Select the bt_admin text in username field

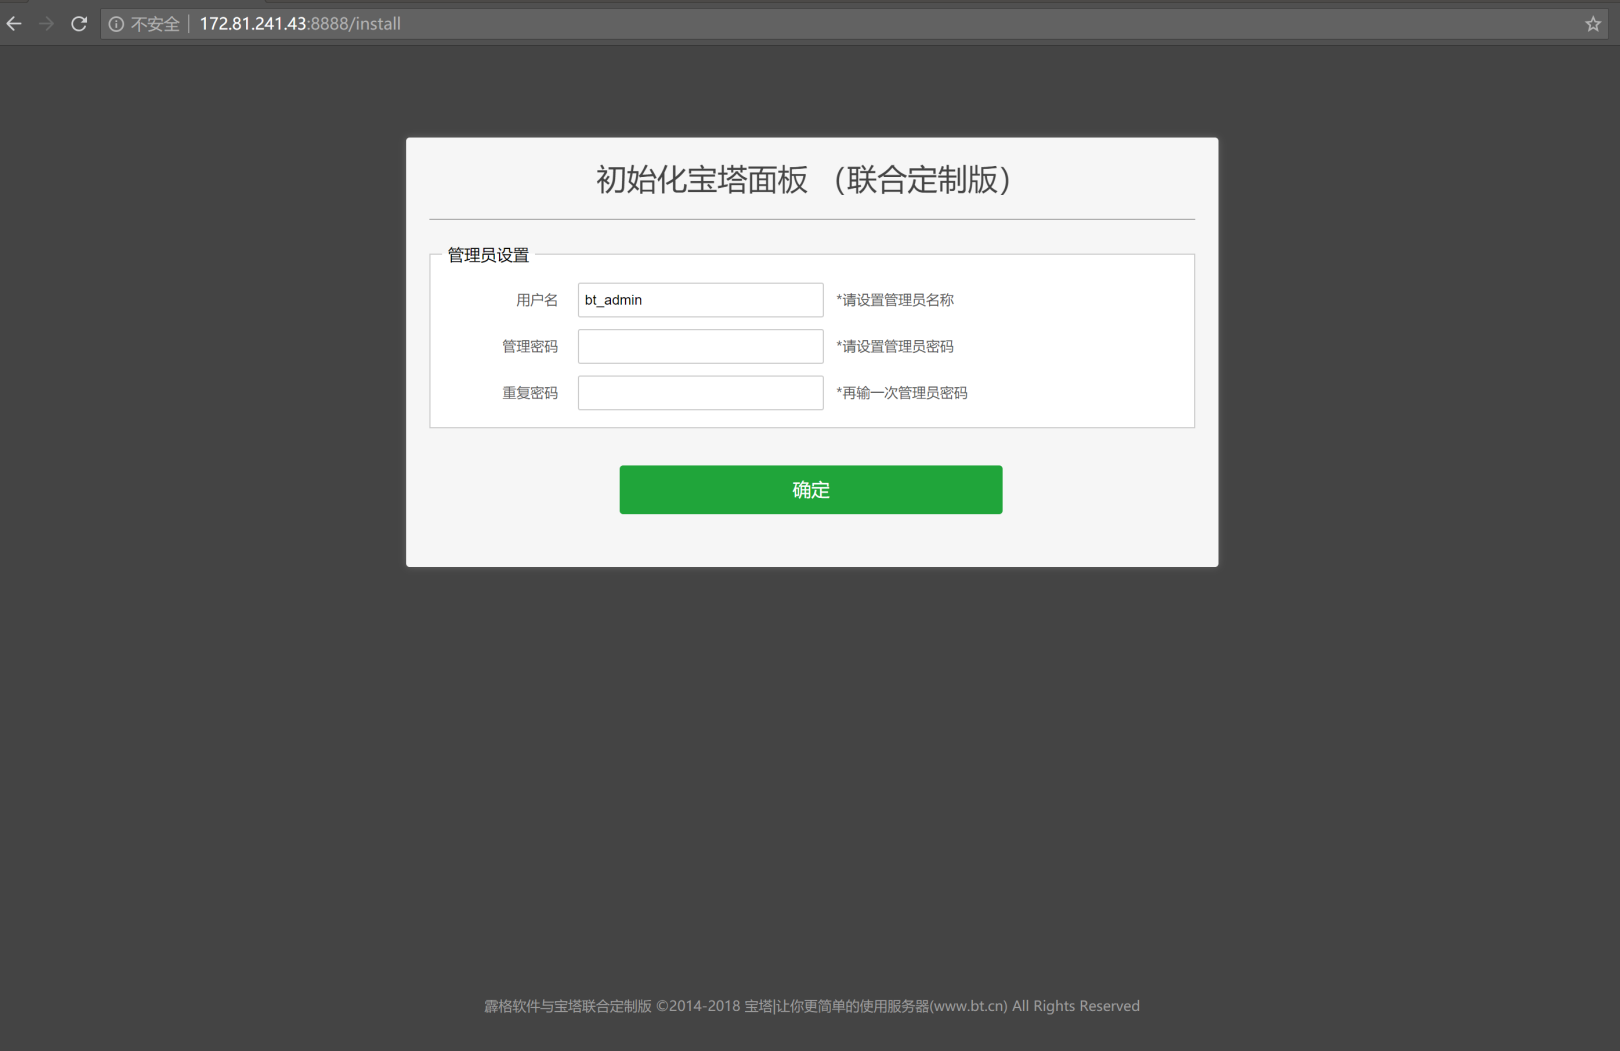[x=613, y=299]
